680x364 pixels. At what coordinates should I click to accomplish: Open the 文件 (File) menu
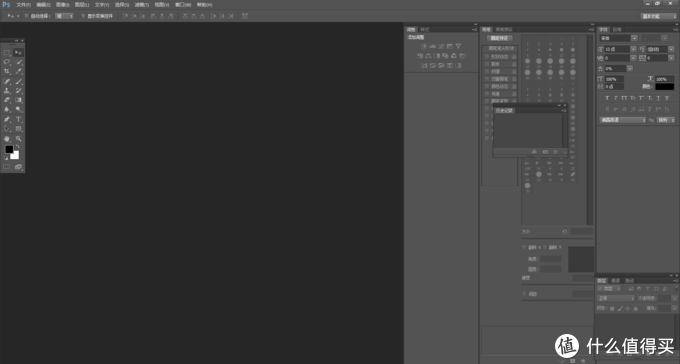click(23, 5)
